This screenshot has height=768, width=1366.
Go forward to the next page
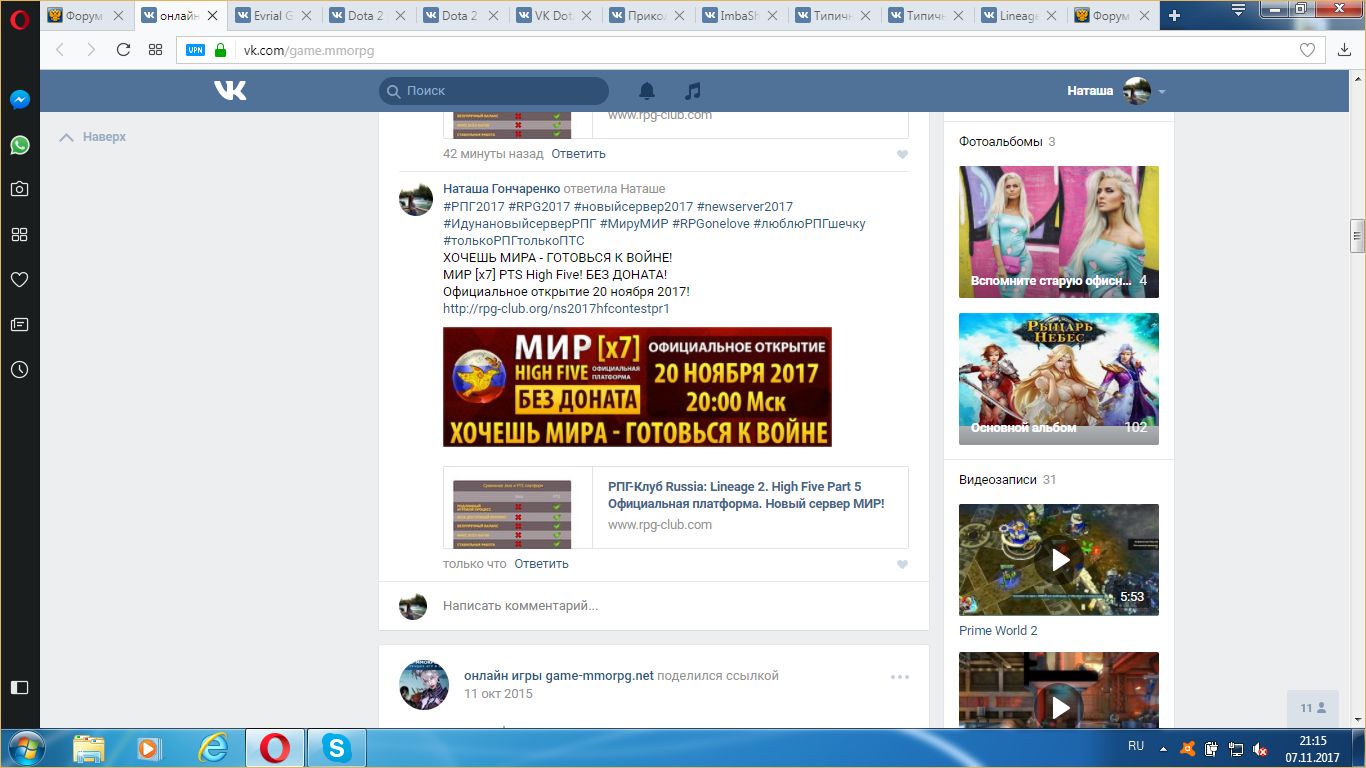pos(91,50)
